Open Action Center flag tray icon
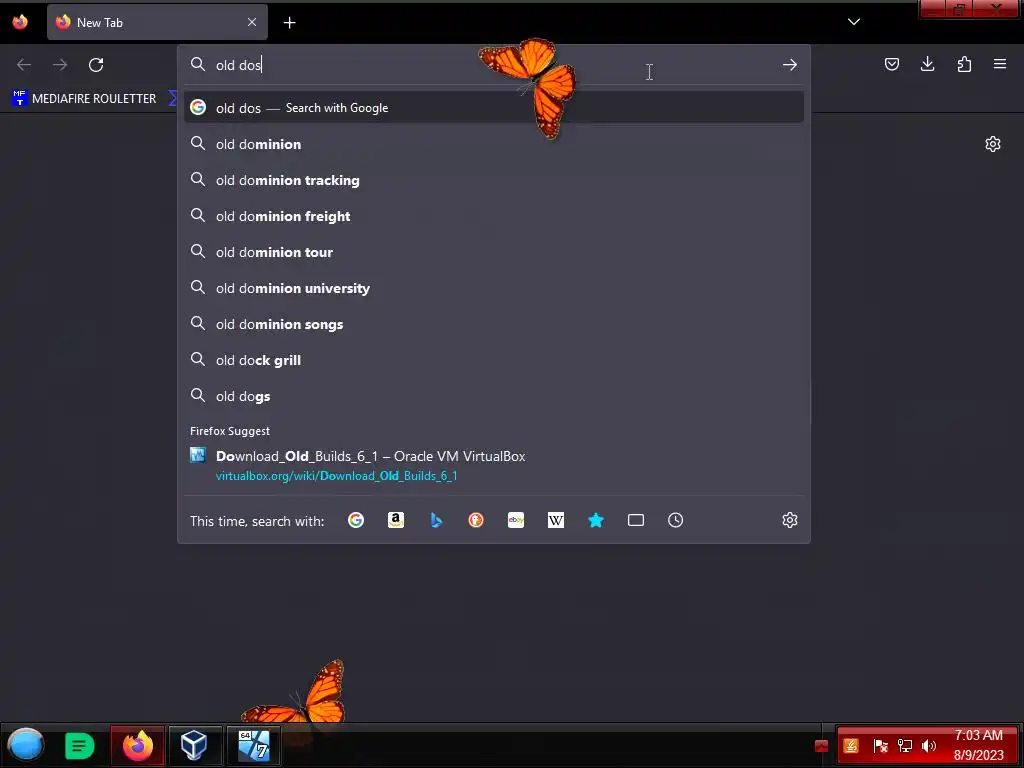1024x768 pixels. [880, 746]
